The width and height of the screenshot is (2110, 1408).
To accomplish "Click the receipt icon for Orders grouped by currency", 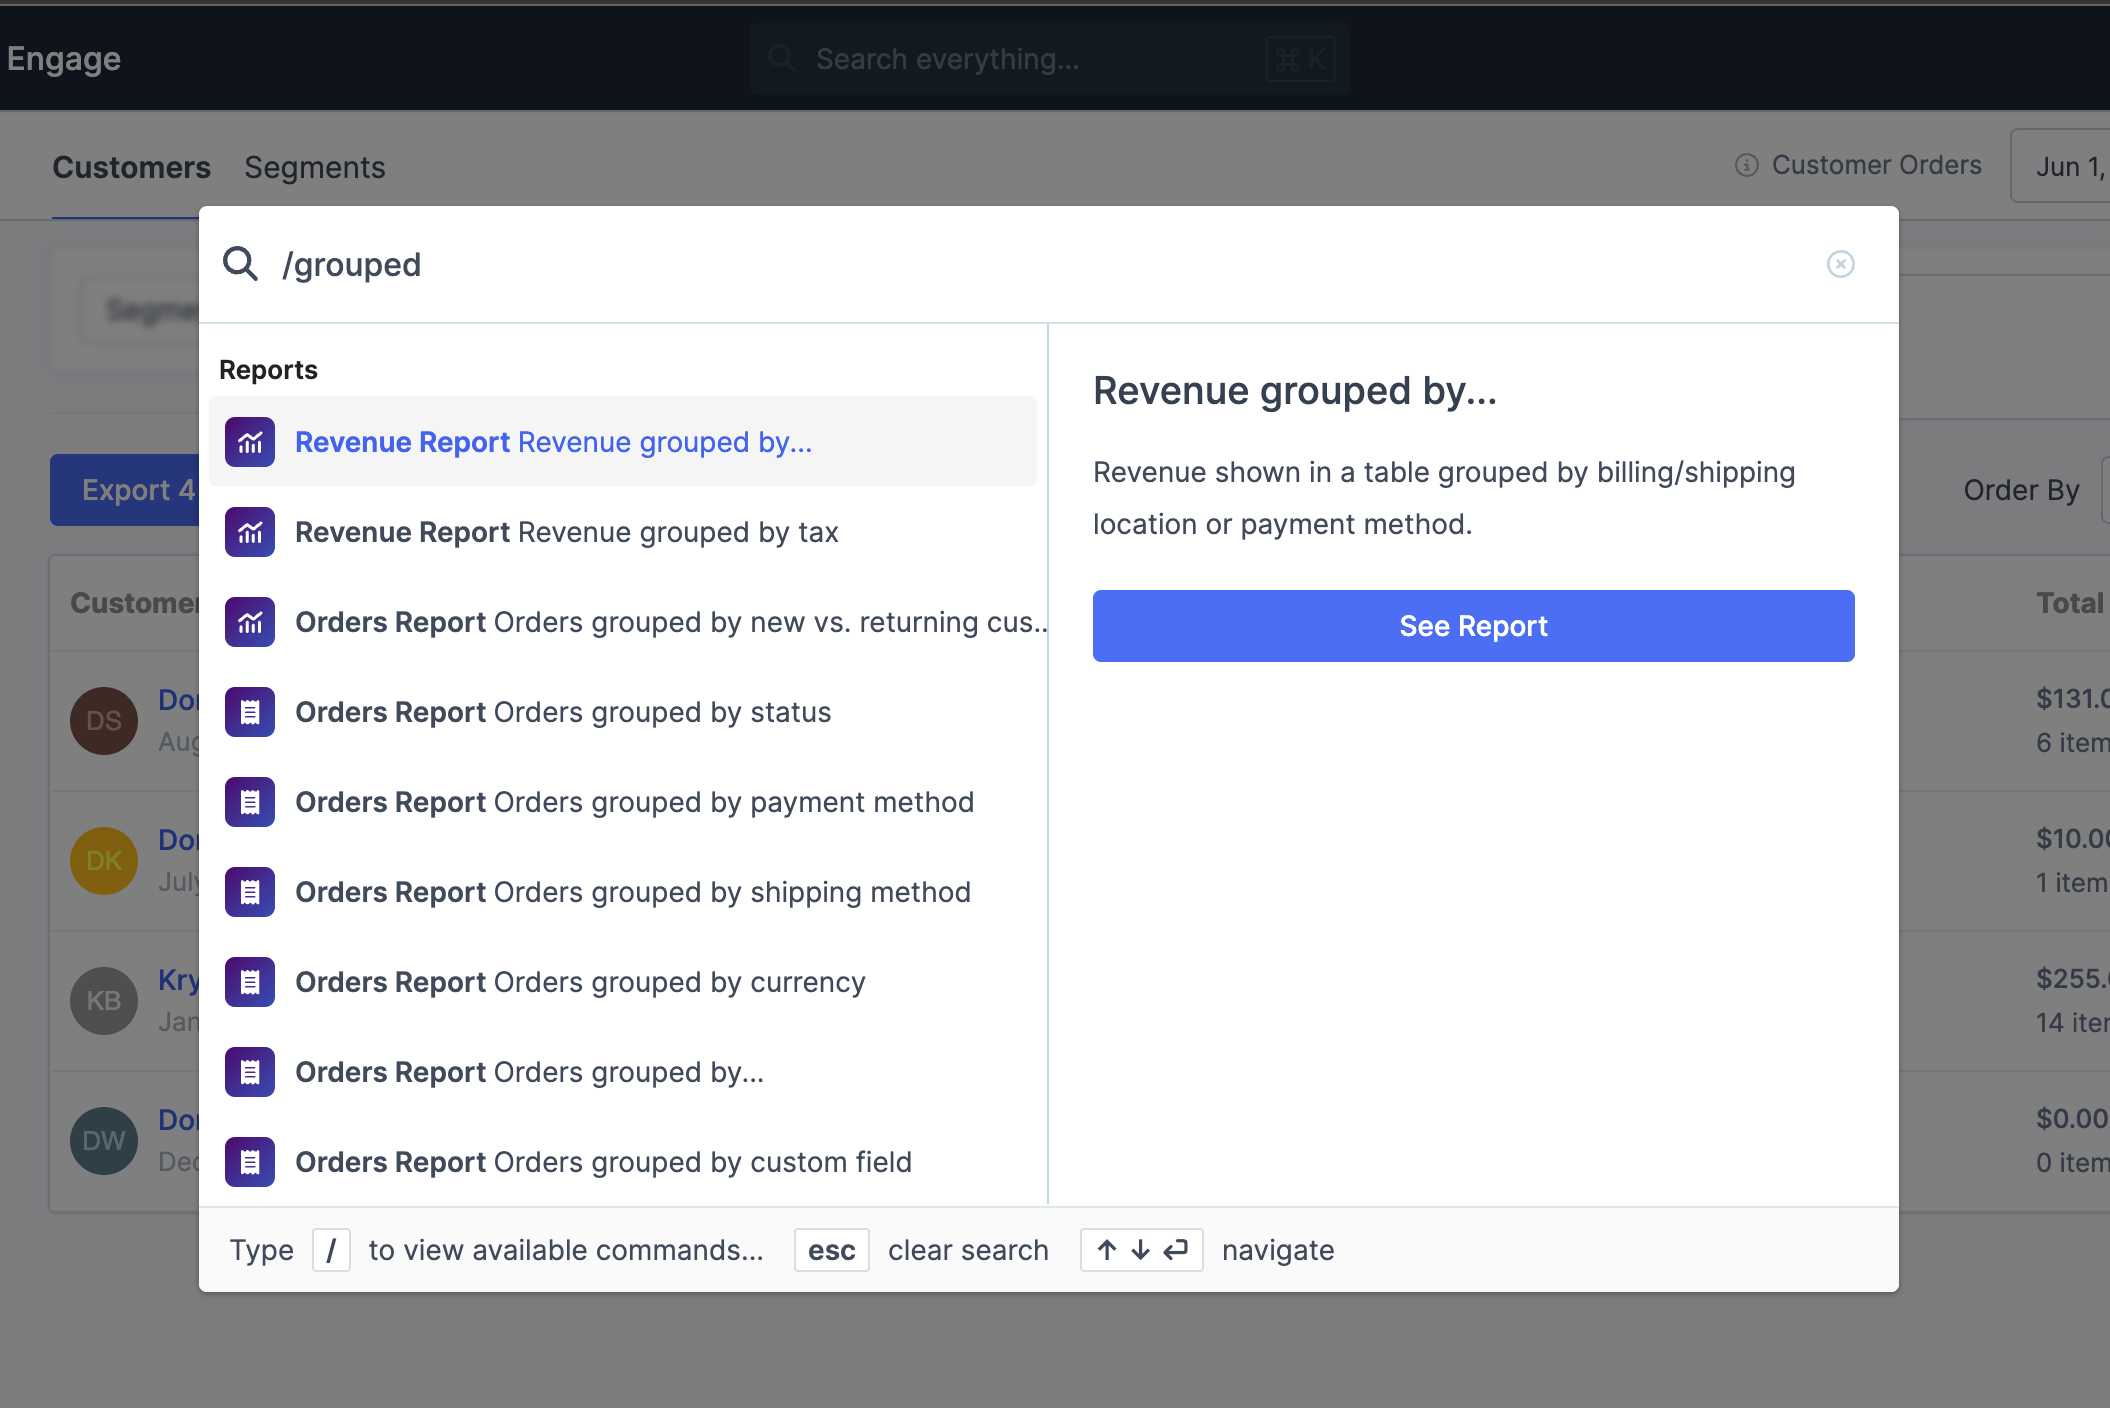I will click(x=250, y=982).
